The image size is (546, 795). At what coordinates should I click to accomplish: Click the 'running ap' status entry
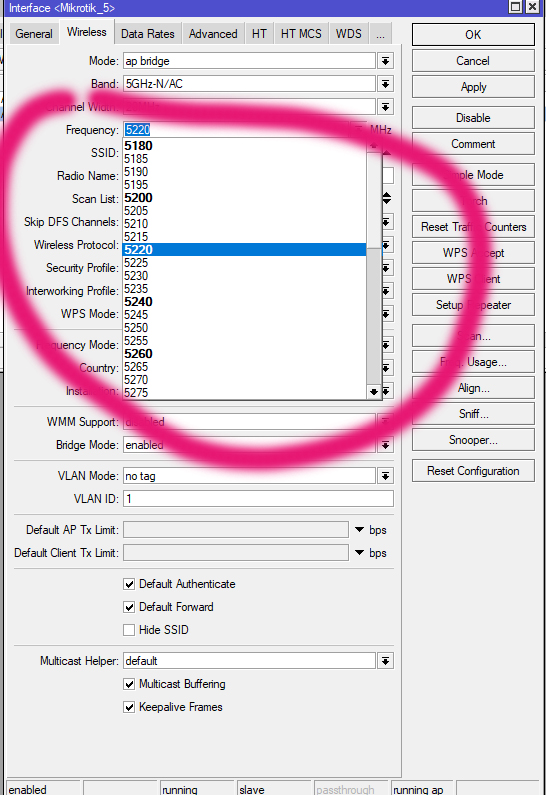423,789
